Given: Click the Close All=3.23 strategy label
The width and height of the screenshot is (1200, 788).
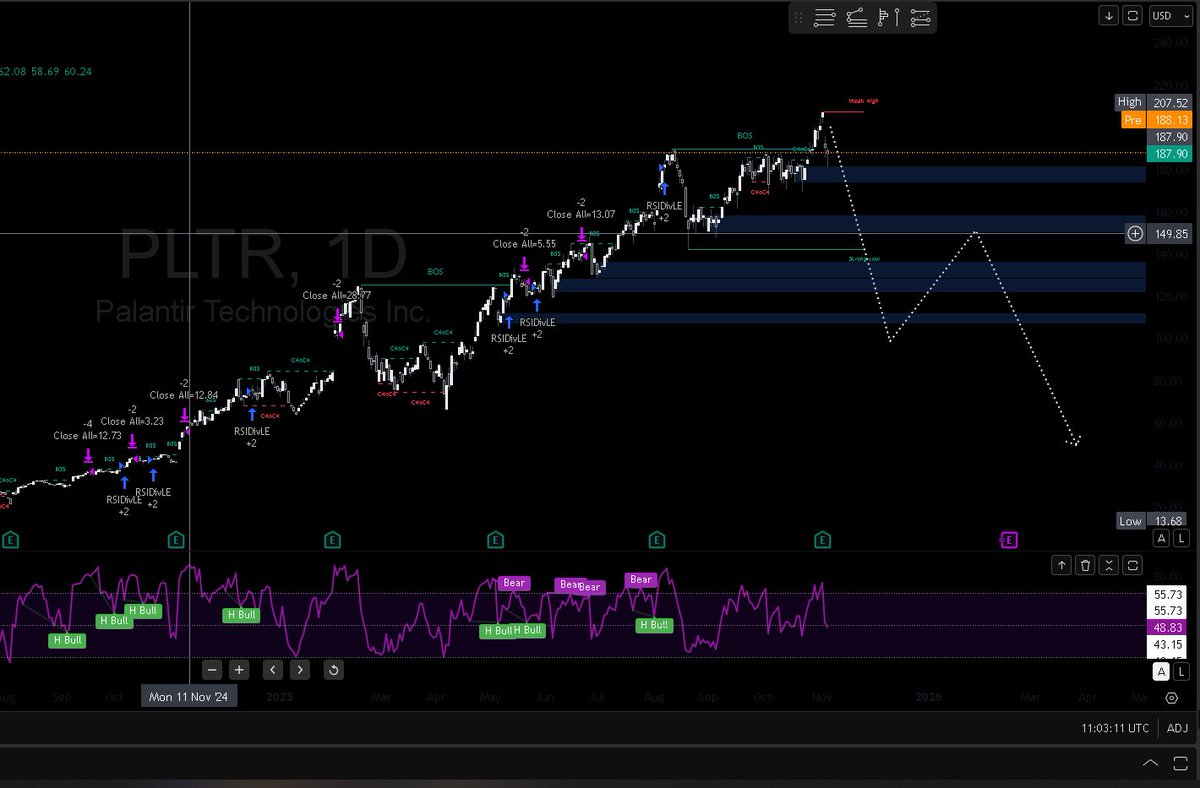Looking at the screenshot, I should 132,422.
